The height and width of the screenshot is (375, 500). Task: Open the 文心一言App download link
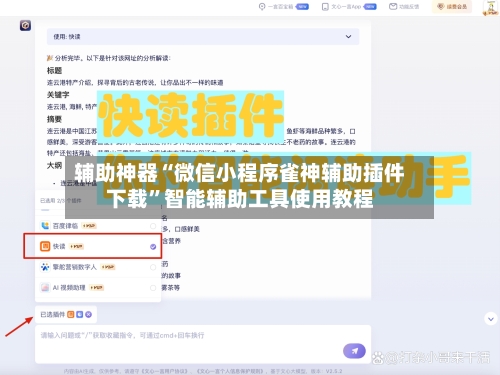coord(349,7)
